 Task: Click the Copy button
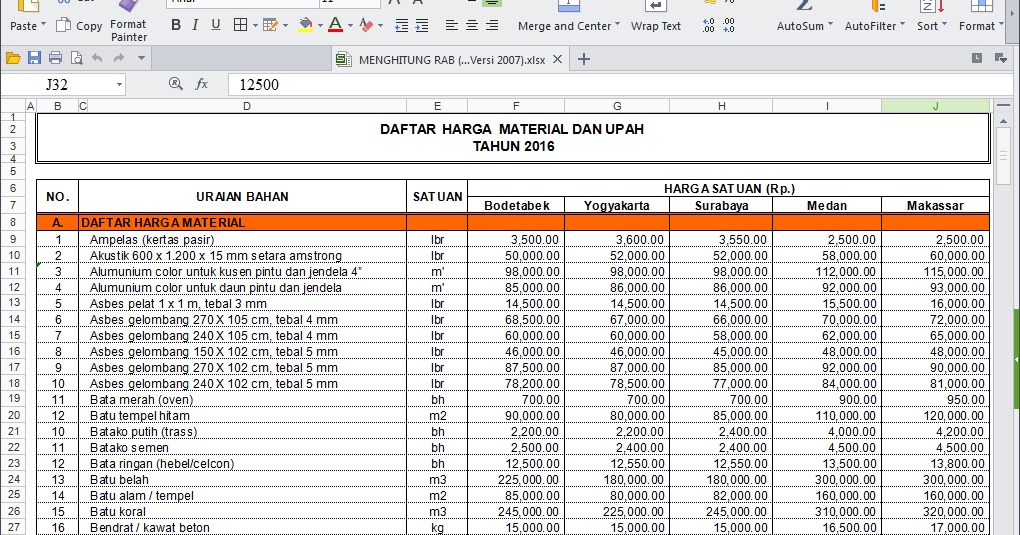click(79, 26)
